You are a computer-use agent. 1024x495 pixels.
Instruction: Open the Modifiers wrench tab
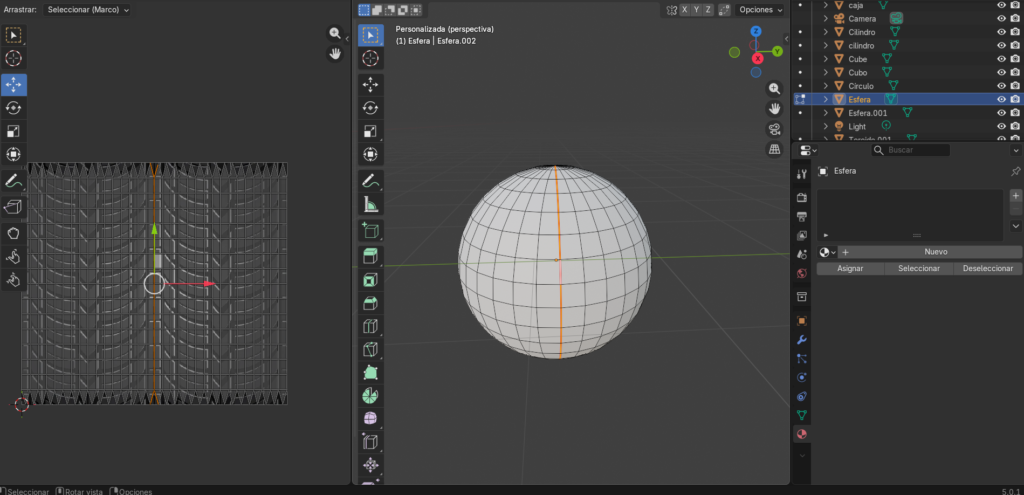click(801, 339)
